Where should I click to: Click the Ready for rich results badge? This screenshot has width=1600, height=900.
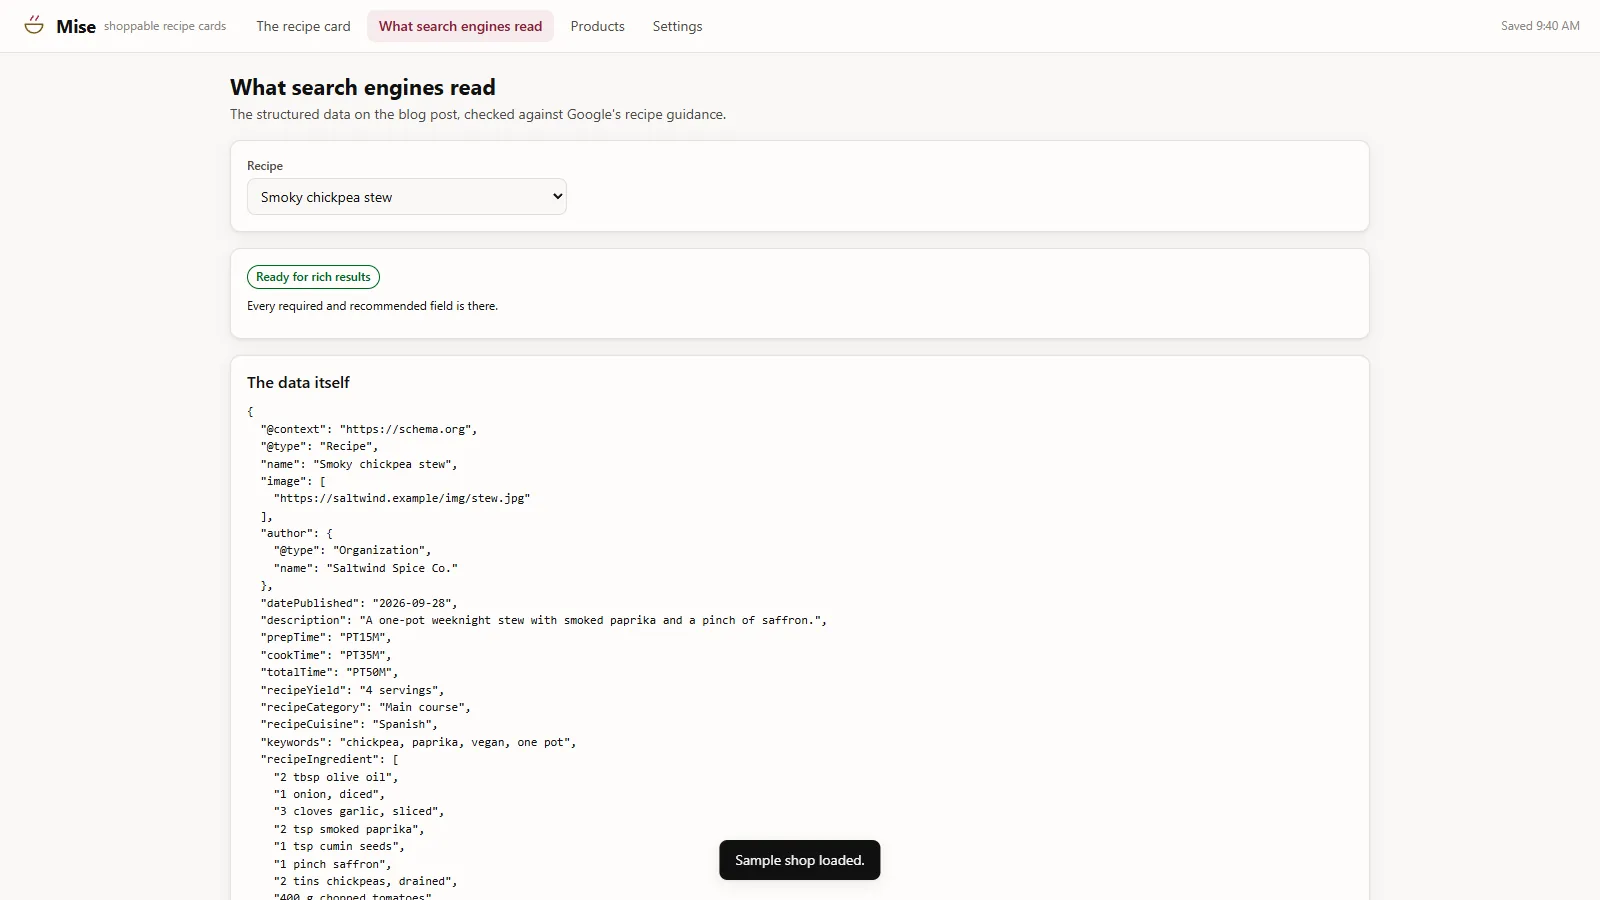(313, 277)
